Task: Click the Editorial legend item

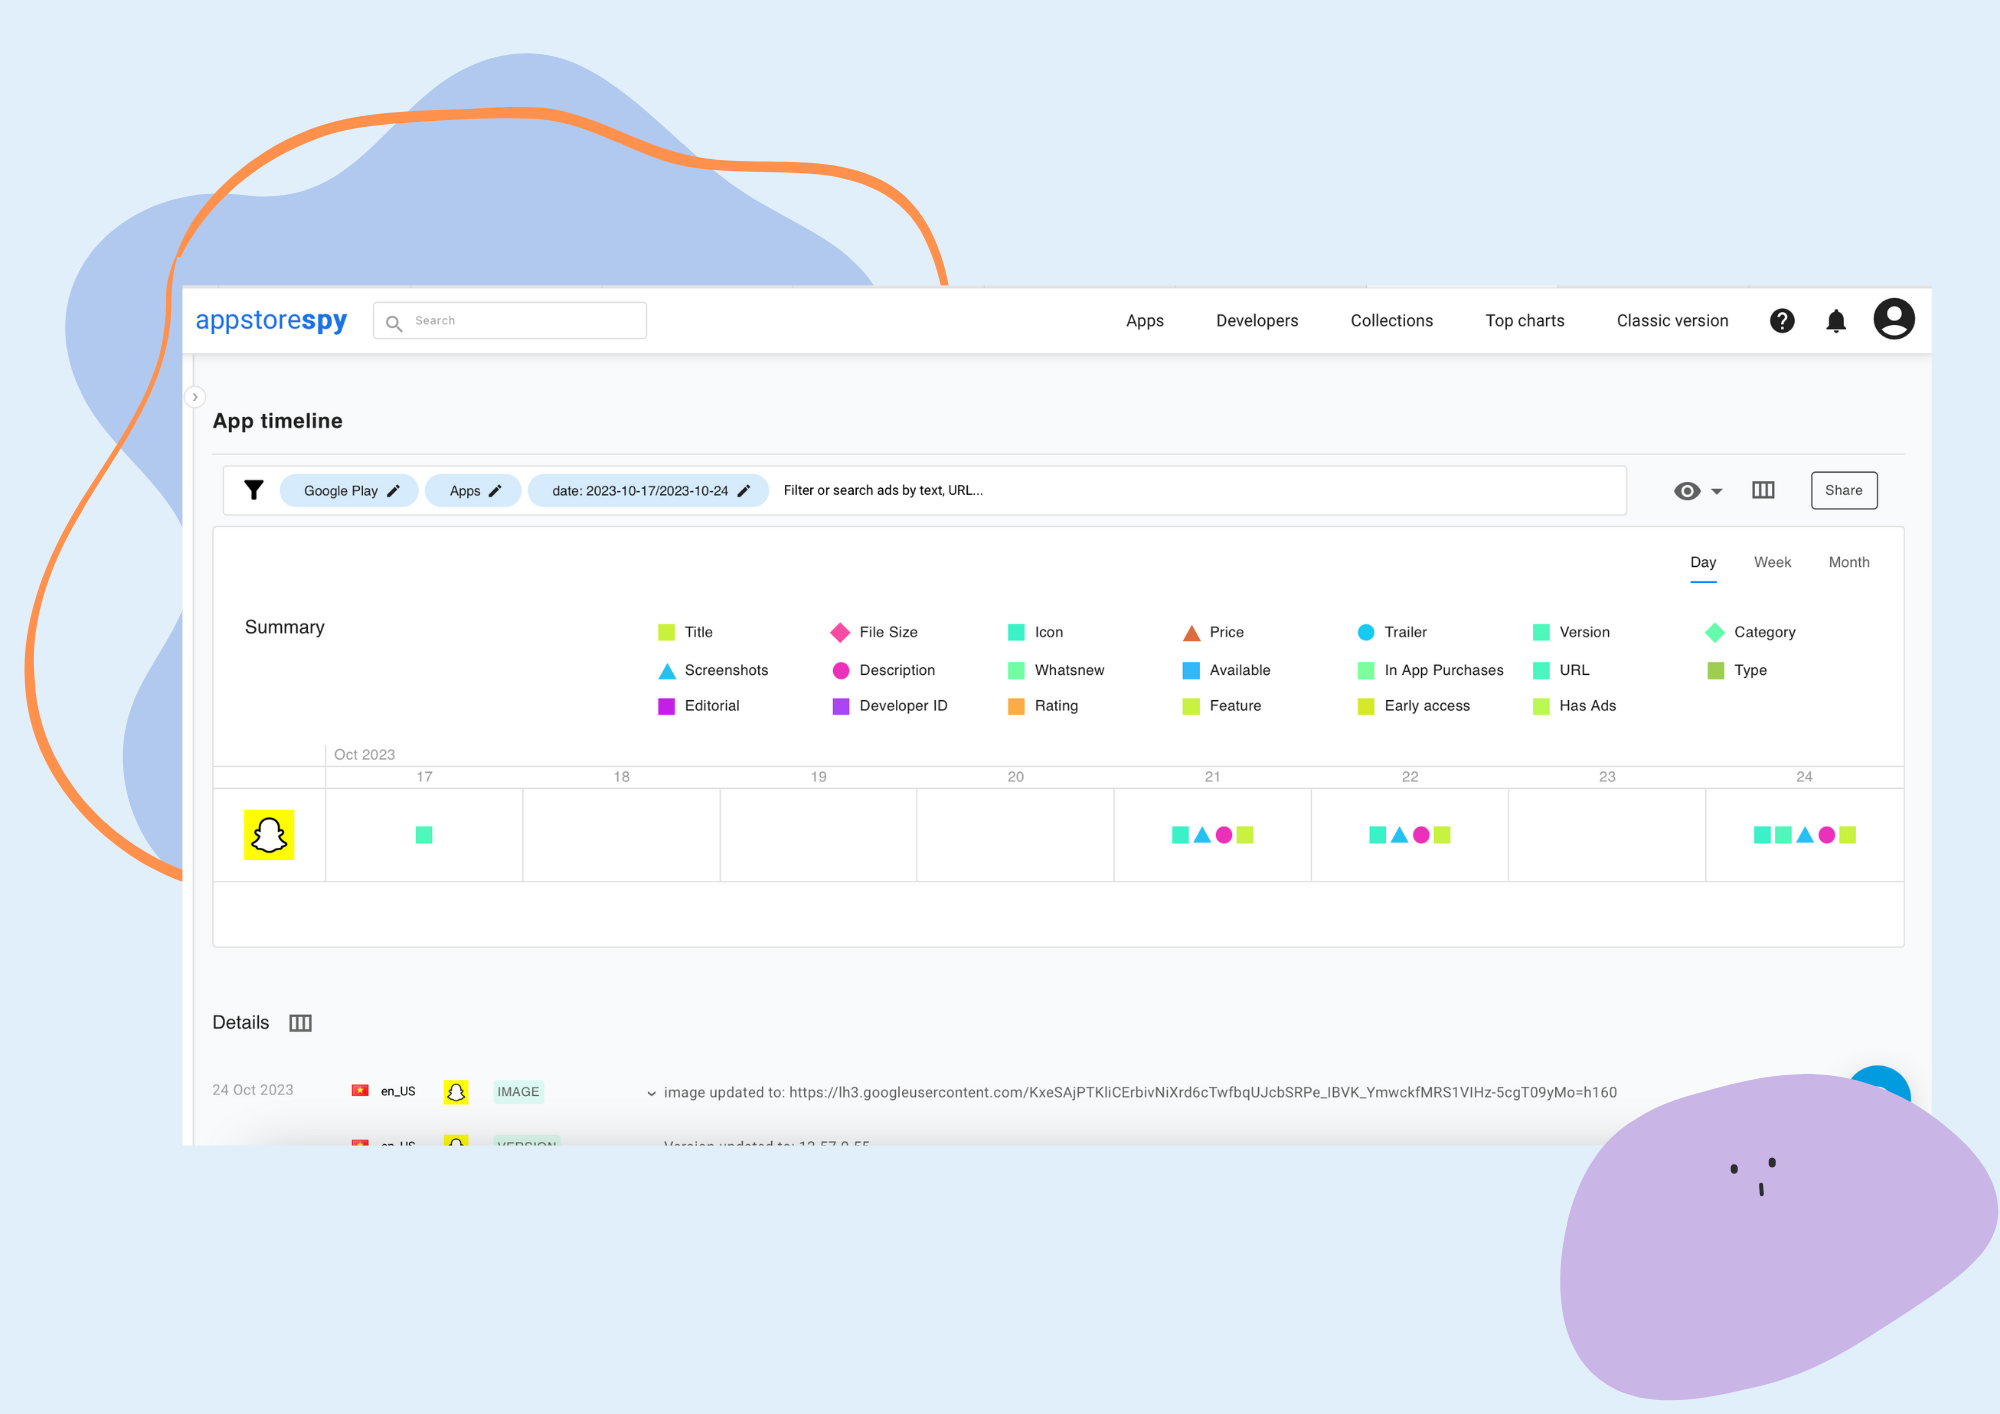Action: point(699,706)
